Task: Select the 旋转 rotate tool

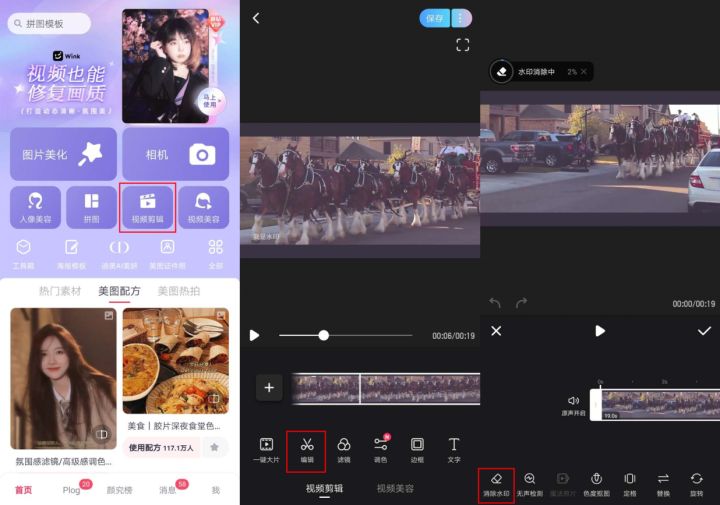Action: 697,485
